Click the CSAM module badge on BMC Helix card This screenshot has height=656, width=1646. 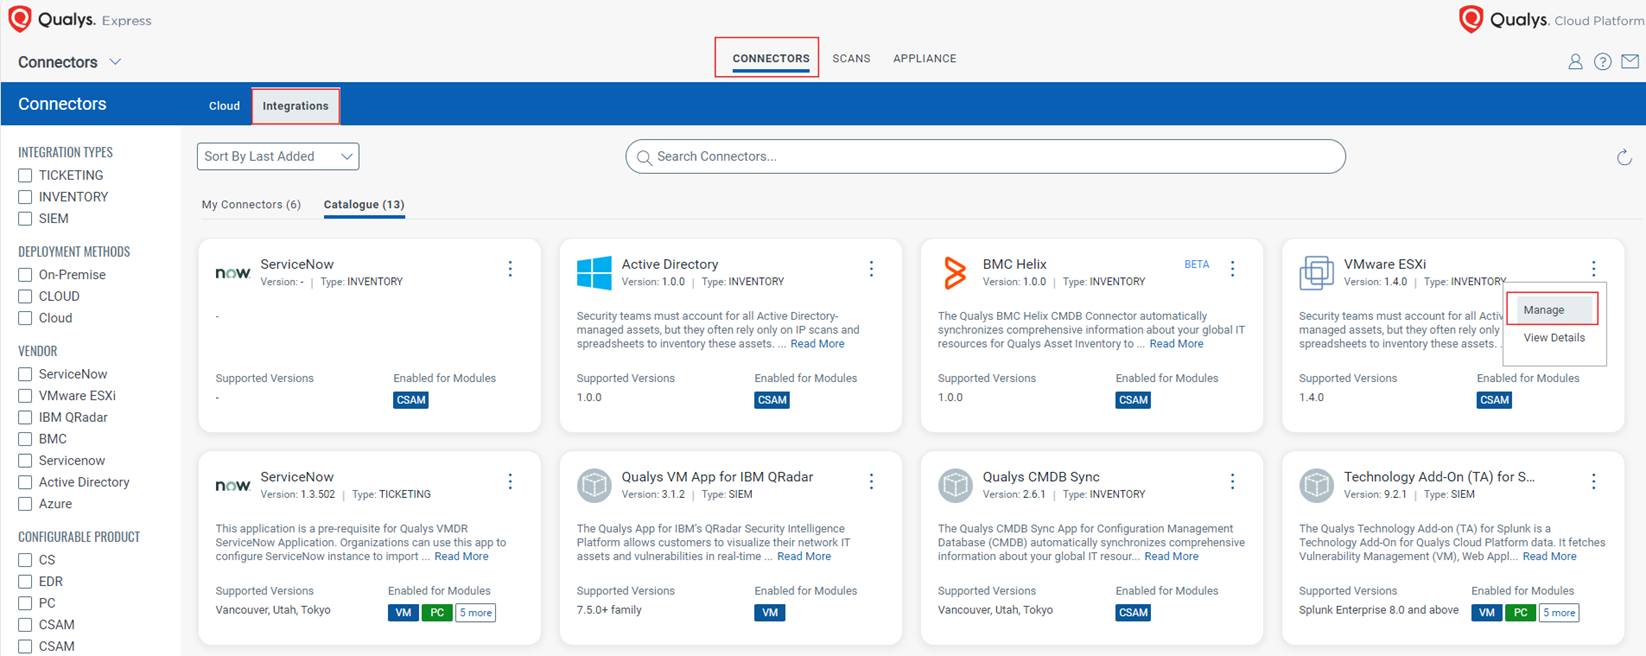(x=1132, y=400)
